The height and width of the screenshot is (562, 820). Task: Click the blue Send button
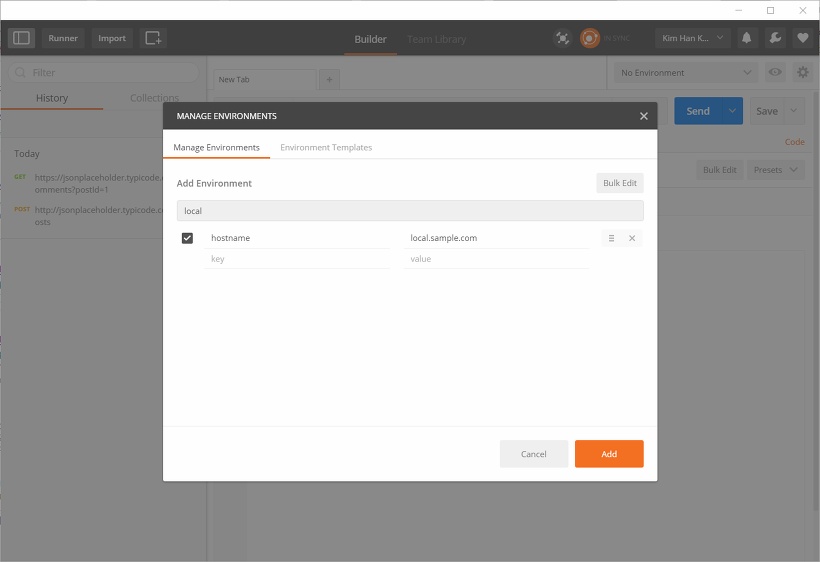[698, 111]
